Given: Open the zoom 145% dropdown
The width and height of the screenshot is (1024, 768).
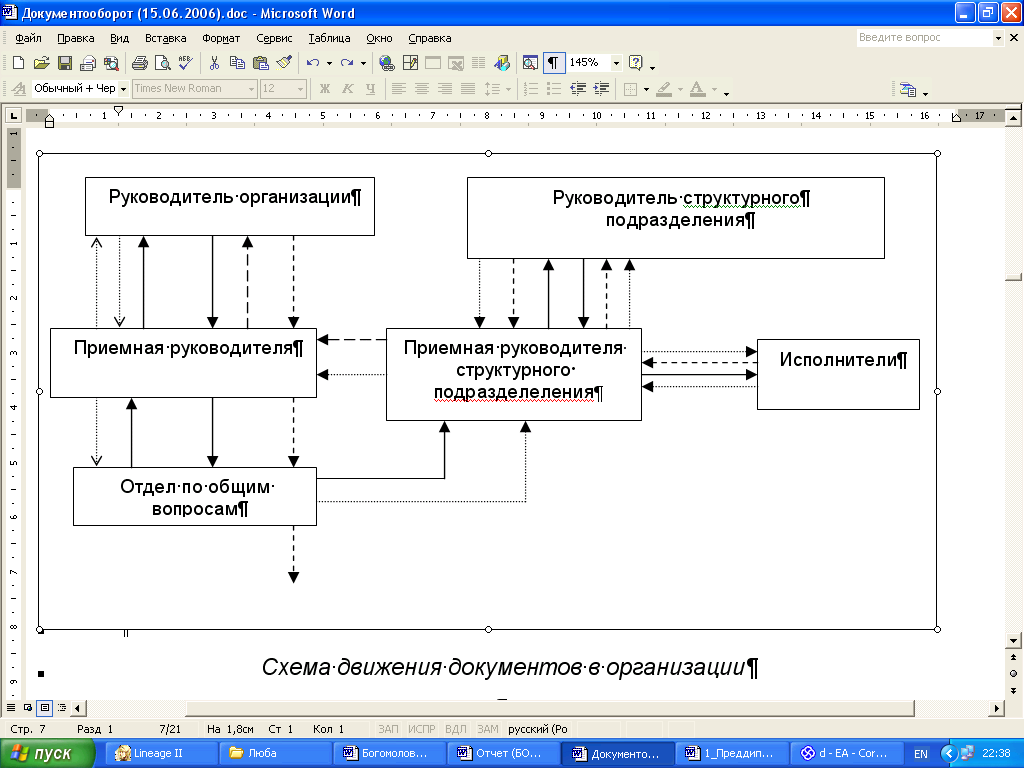Looking at the screenshot, I should click(616, 63).
